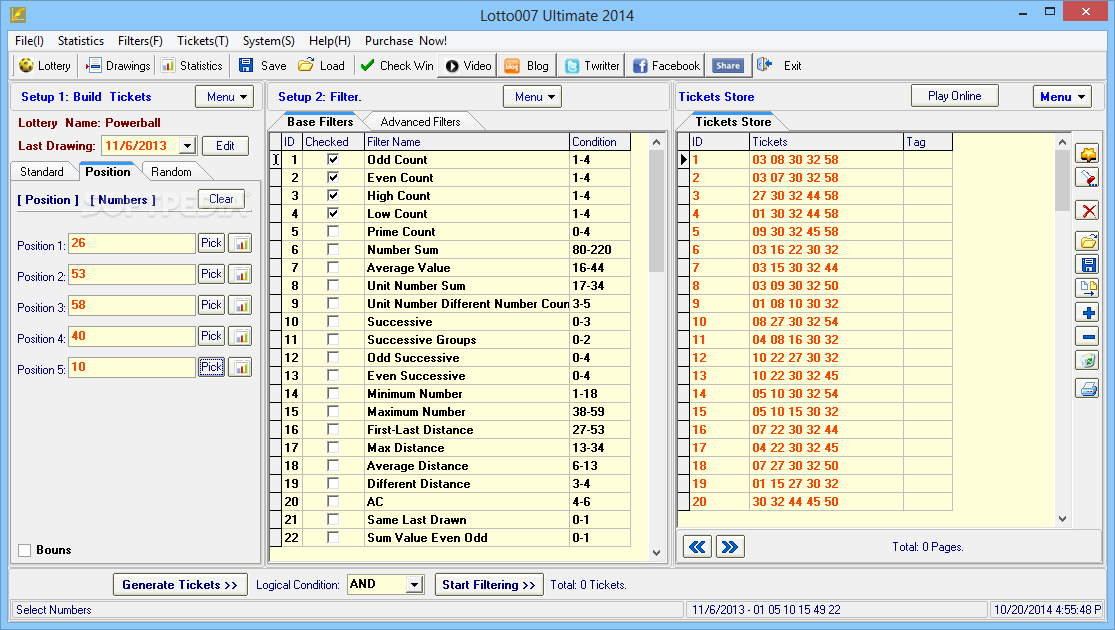Screen dimensions: 1115x630
Task: Go to the previous tickets page
Action: [698, 547]
